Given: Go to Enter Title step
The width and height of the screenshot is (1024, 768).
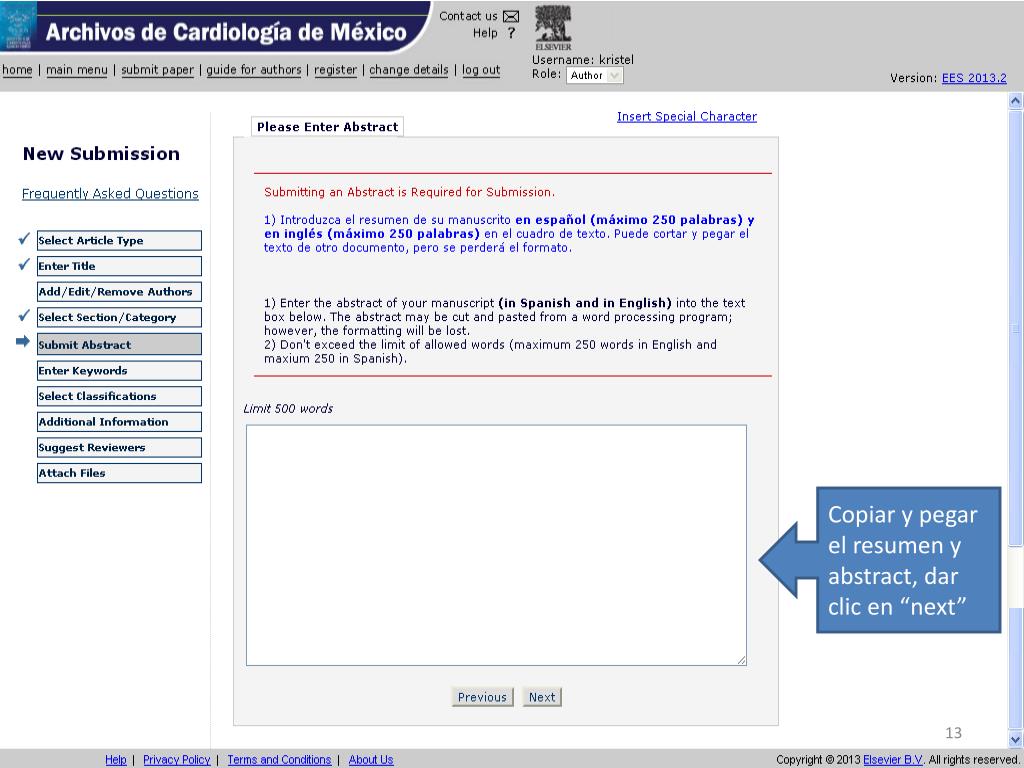Looking at the screenshot, I should (x=119, y=266).
